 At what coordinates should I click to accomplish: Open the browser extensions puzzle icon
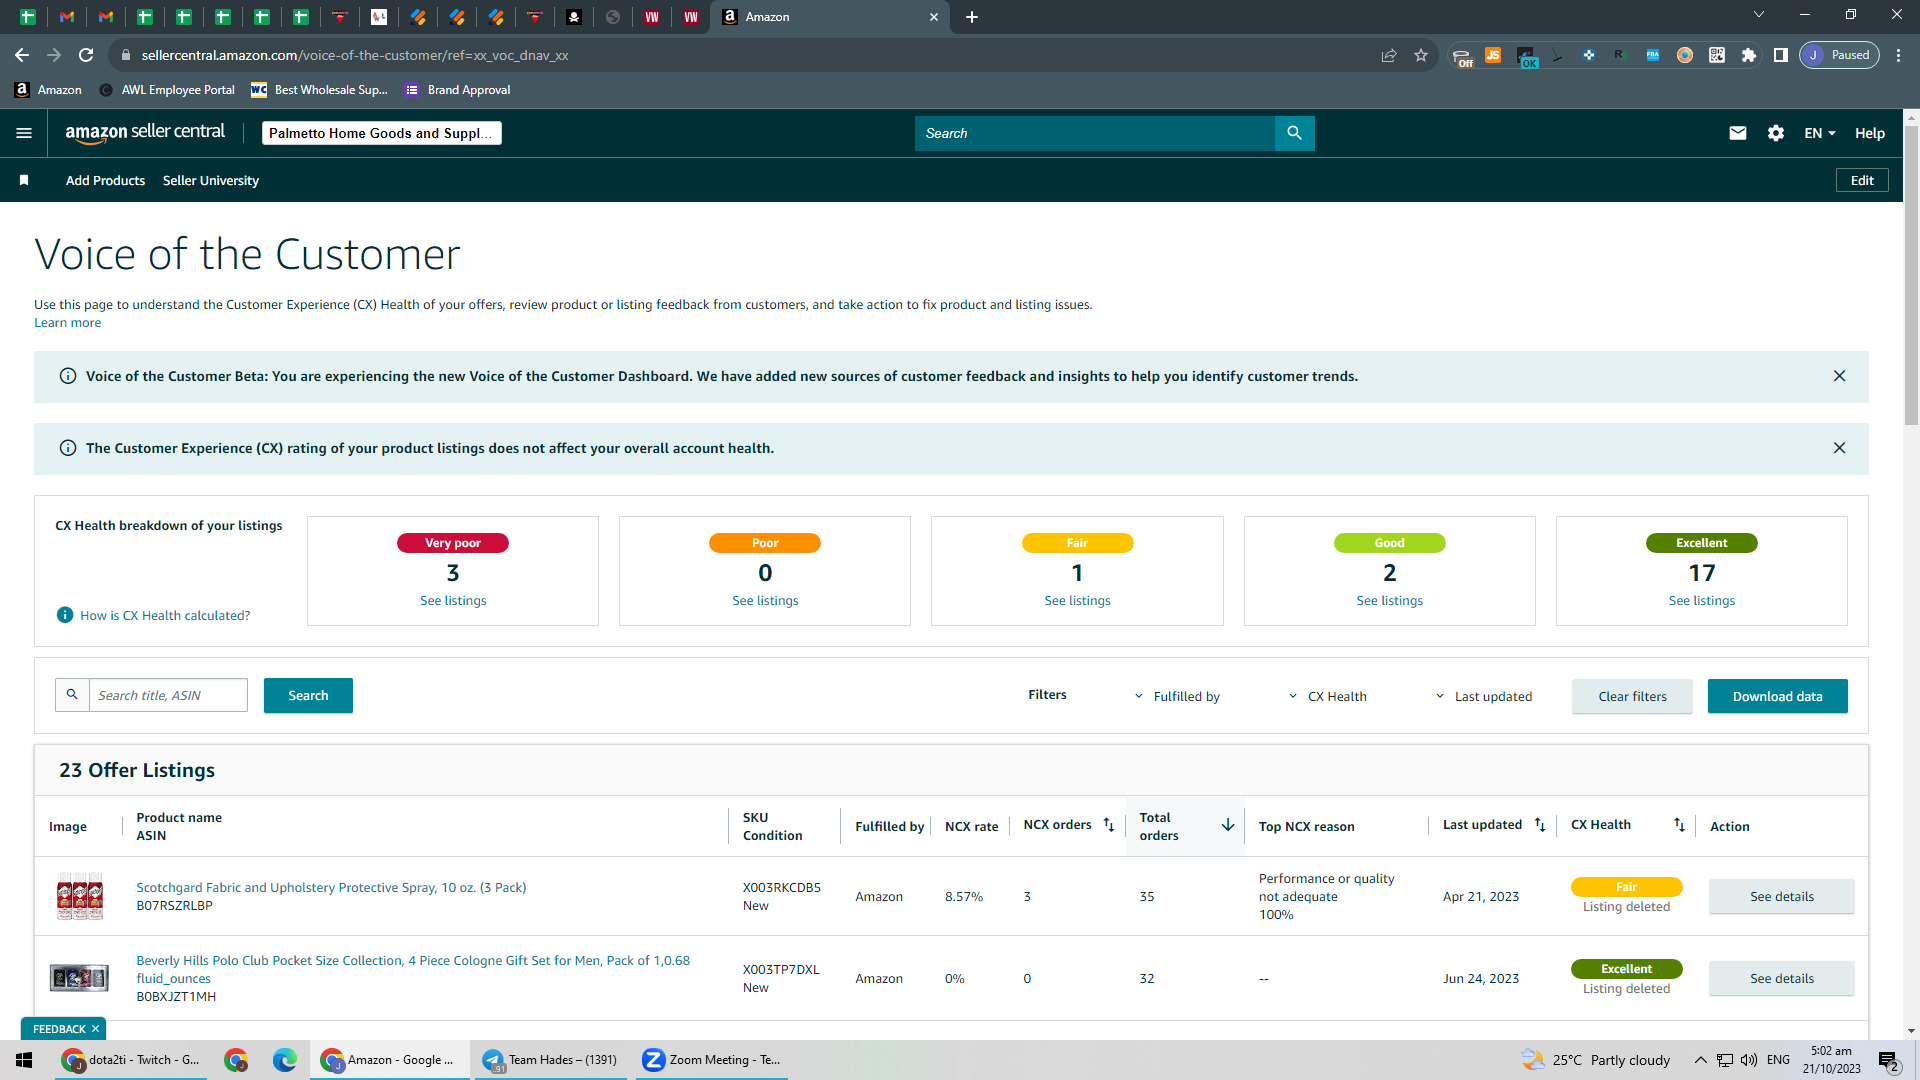click(x=1749, y=55)
